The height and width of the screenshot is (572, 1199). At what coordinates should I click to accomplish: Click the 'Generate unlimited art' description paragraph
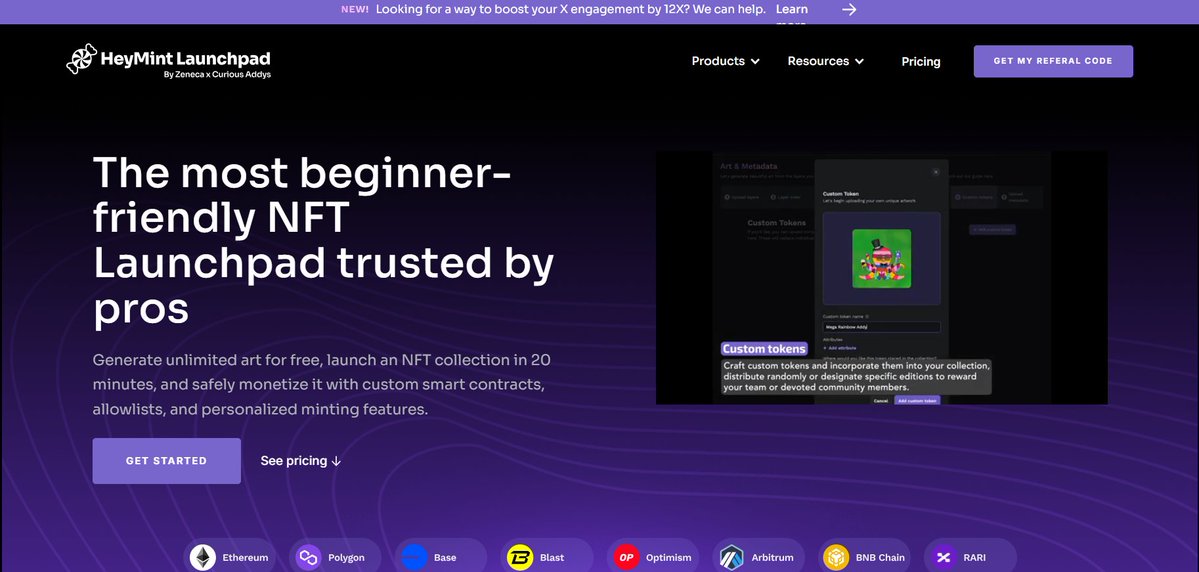(321, 385)
